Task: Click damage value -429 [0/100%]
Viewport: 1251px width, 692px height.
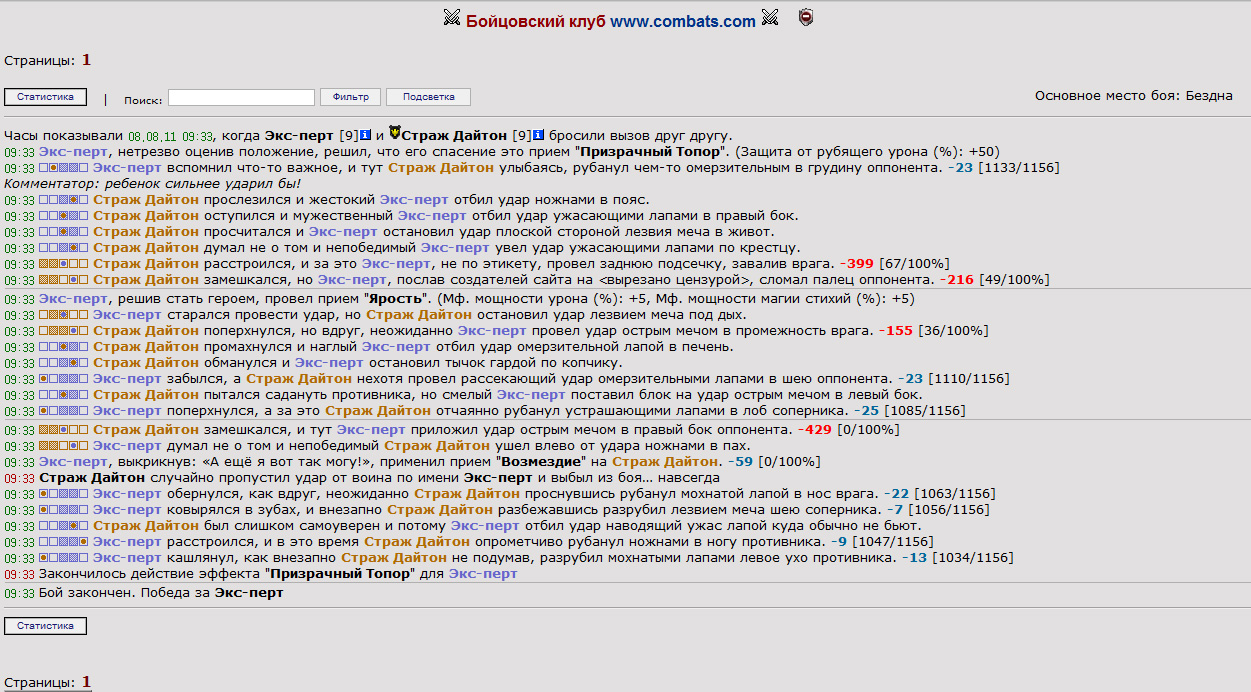Action: coord(848,430)
